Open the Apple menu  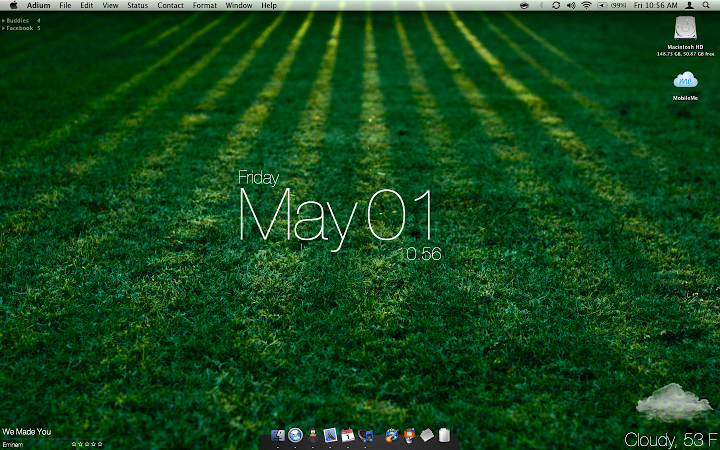click(x=13, y=6)
